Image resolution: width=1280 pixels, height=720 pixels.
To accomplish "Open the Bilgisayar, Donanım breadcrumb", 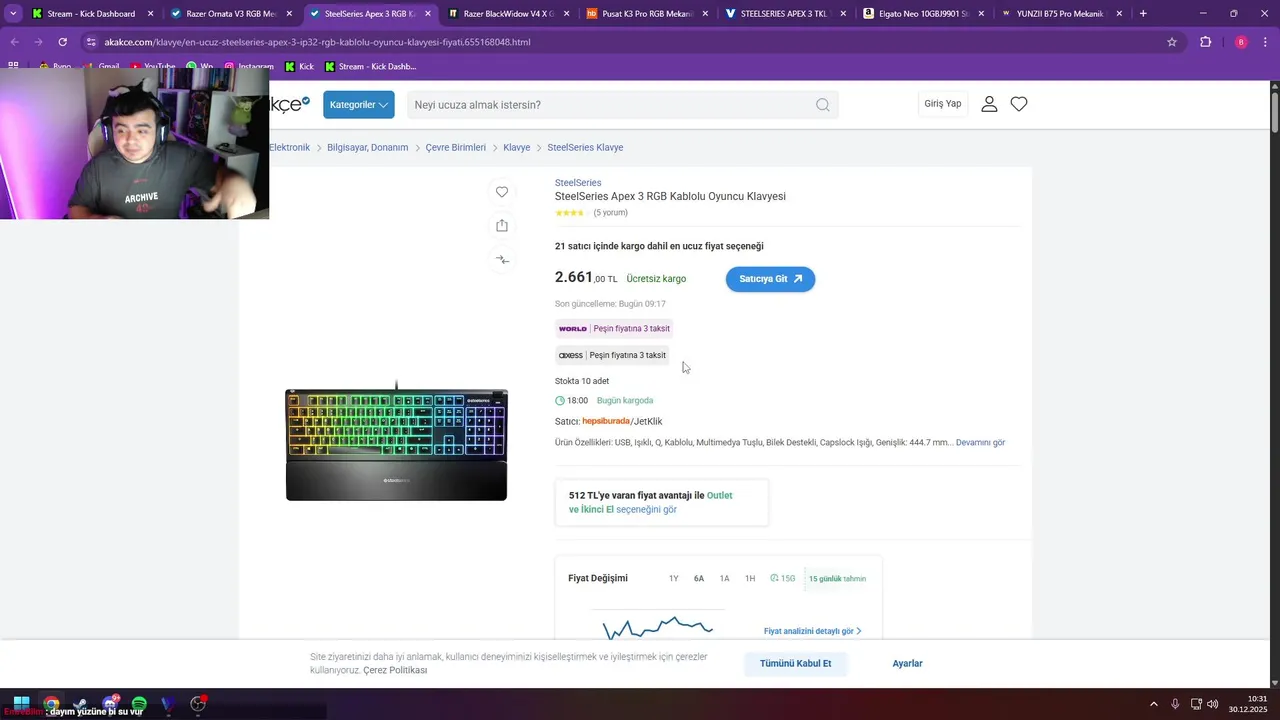I will [367, 148].
